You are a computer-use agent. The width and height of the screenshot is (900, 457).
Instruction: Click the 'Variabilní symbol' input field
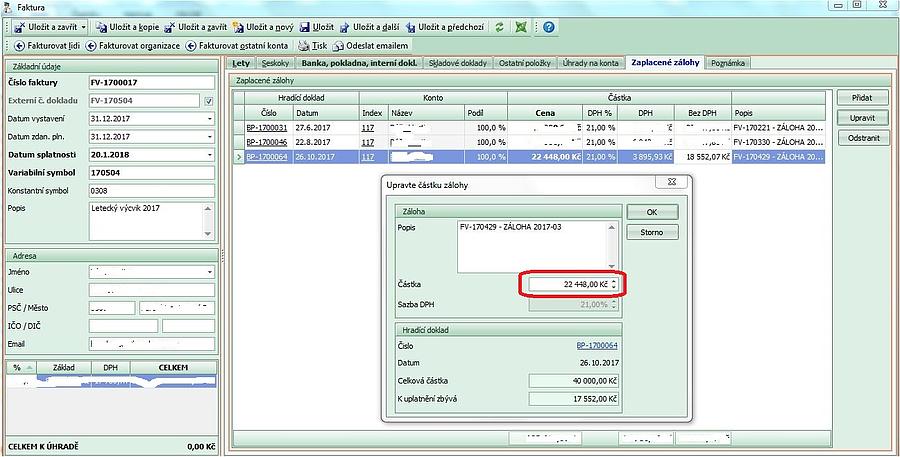click(150, 173)
